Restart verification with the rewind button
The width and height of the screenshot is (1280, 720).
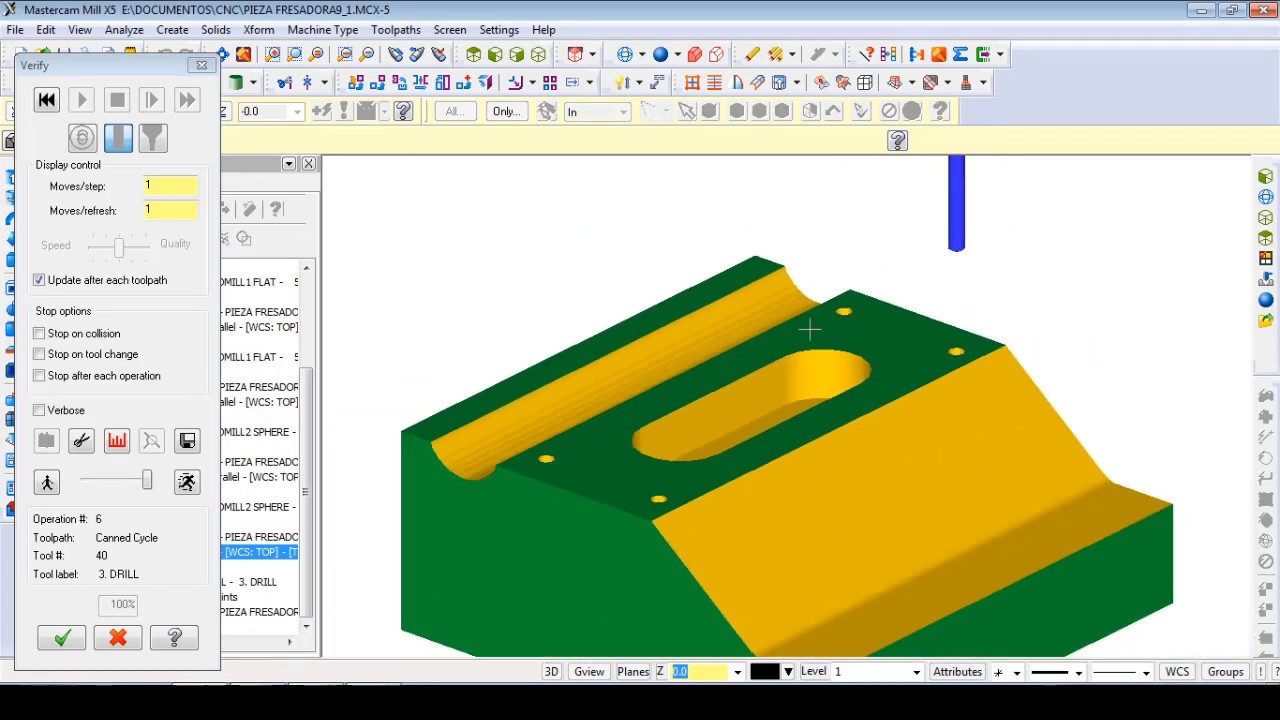pos(46,100)
